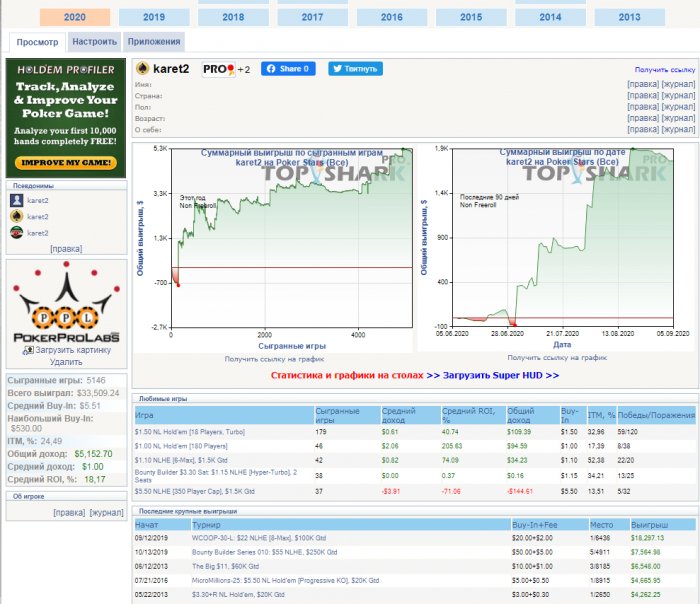
Task: Click правка link in the О себе row
Action: tap(643, 129)
